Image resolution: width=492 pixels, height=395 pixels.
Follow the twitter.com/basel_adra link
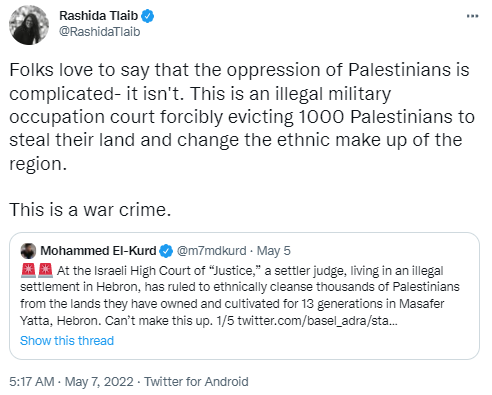click(317, 321)
